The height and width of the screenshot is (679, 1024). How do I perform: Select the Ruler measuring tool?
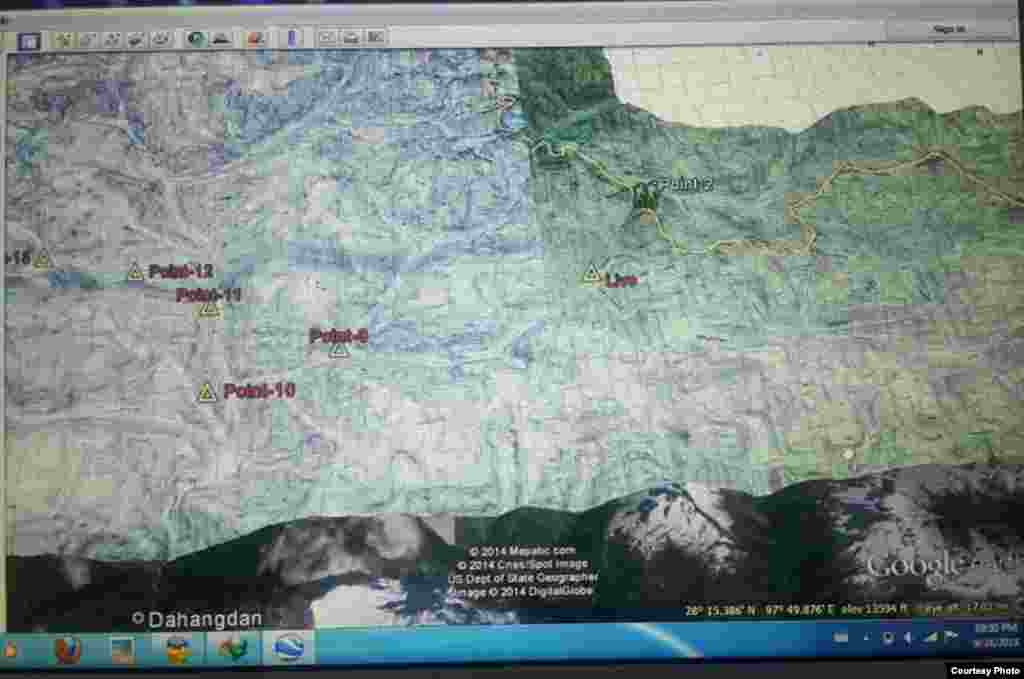(292, 40)
